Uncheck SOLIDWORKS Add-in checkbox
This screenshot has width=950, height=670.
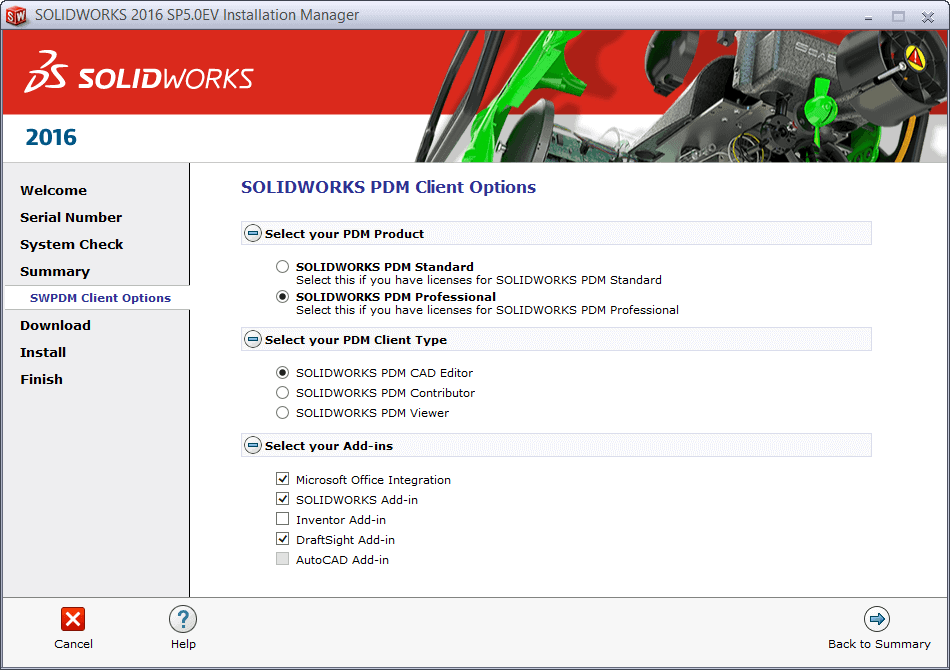click(x=282, y=499)
